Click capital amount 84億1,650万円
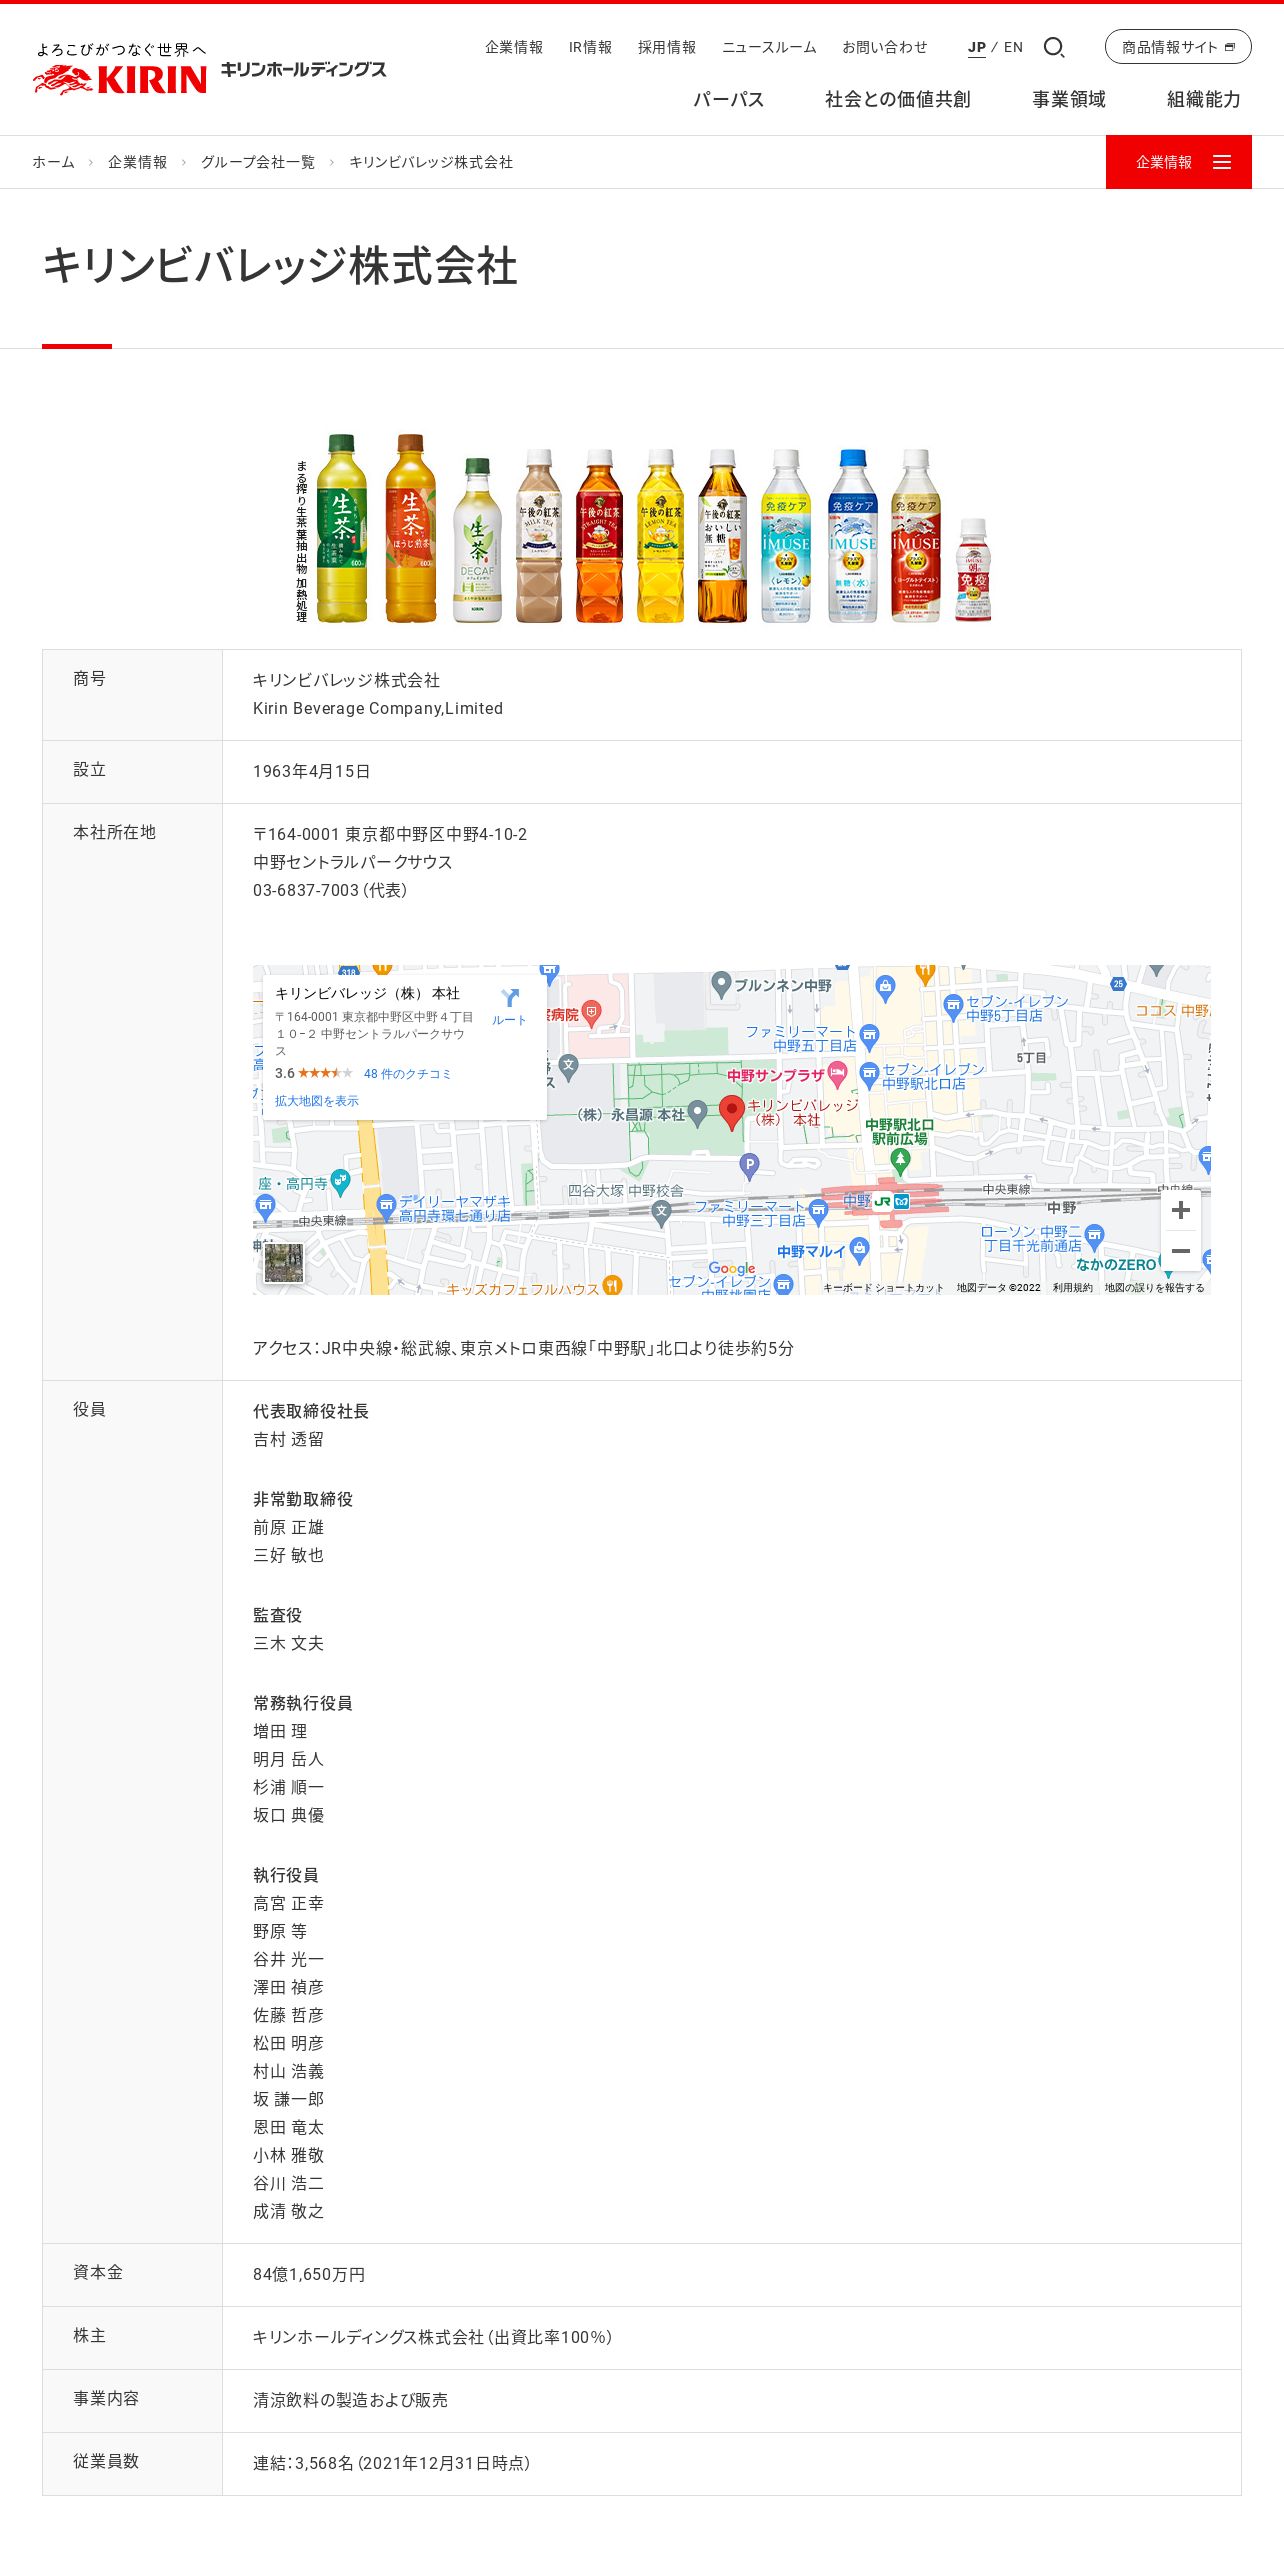Screen dimensions: 1284x2568 click(309, 2274)
